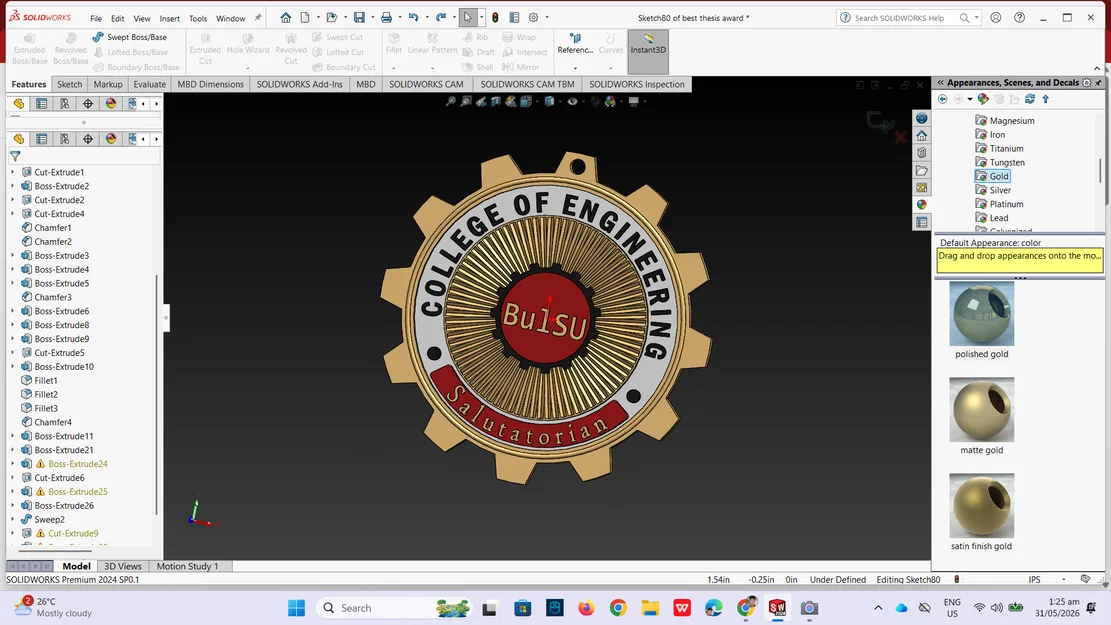The height and width of the screenshot is (625, 1111).
Task: Expand the Sweep2 feature node
Action: (12, 519)
